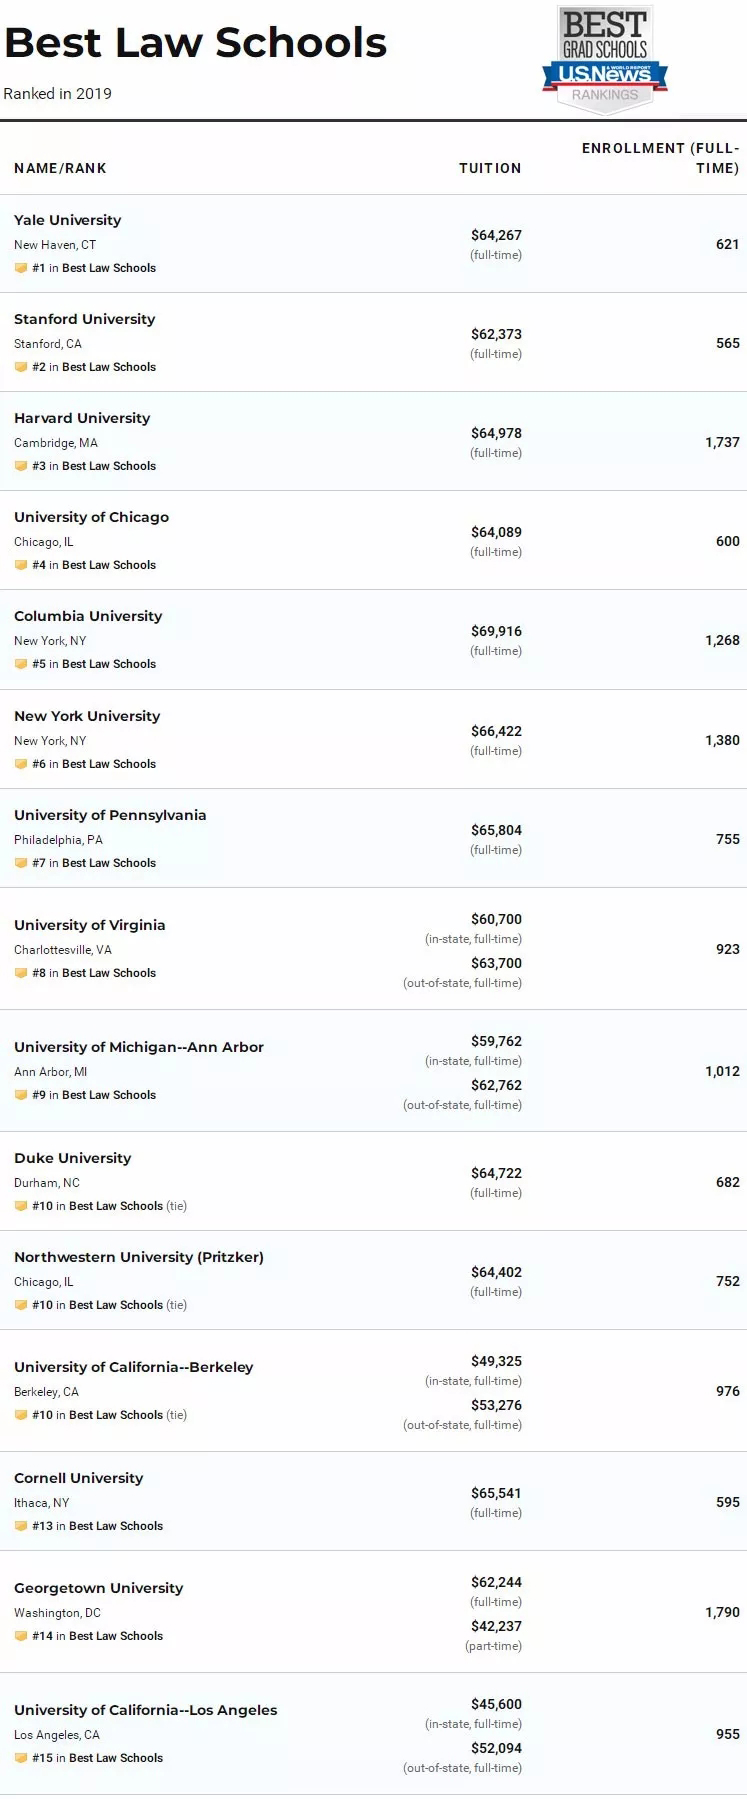The image size is (747, 1799).
Task: Open the Yale University listing
Action: 67,220
